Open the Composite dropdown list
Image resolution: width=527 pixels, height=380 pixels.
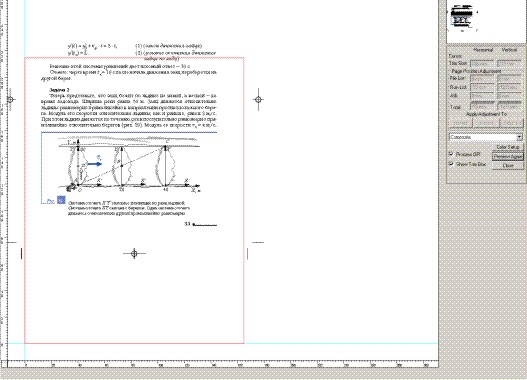(x=486, y=137)
